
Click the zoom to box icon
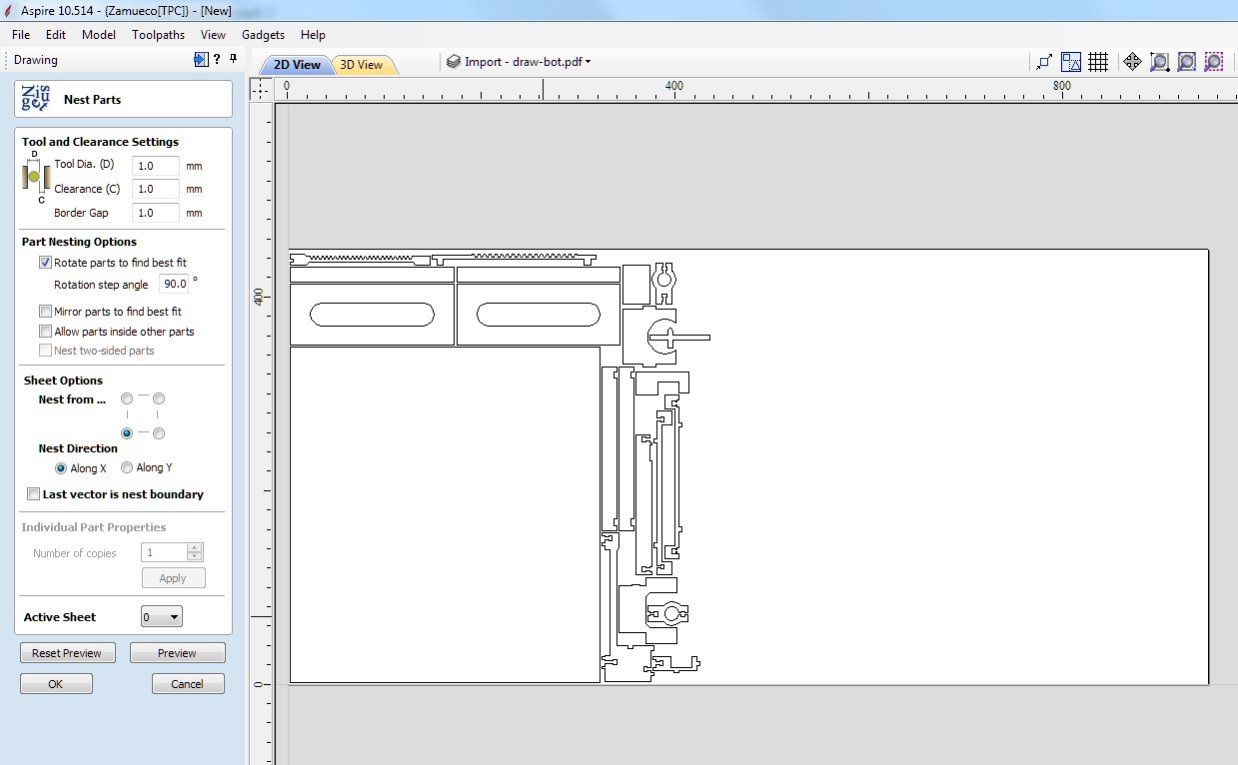(1159, 62)
